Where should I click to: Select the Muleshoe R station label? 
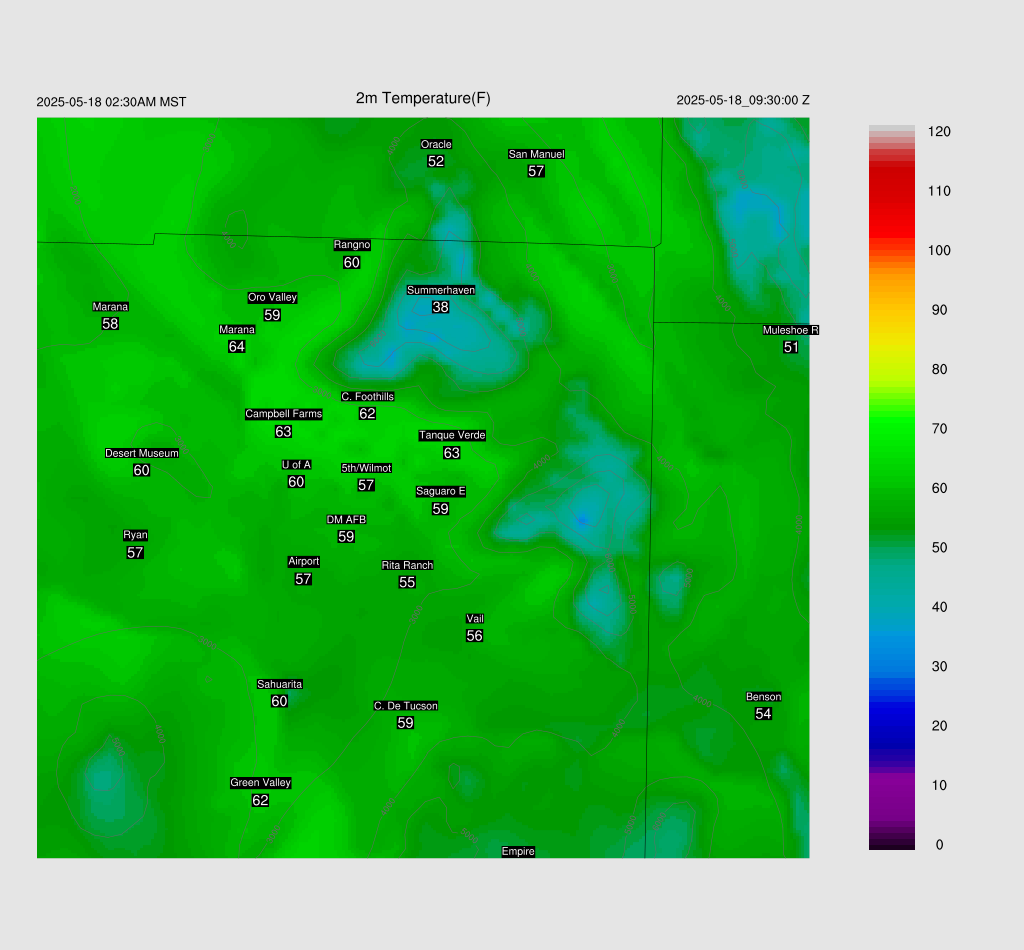[x=790, y=330]
